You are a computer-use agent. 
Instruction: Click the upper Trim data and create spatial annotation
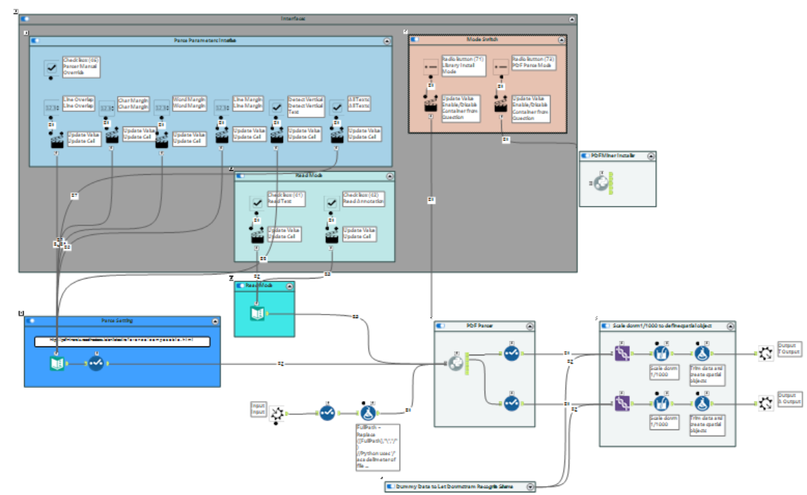pos(707,375)
